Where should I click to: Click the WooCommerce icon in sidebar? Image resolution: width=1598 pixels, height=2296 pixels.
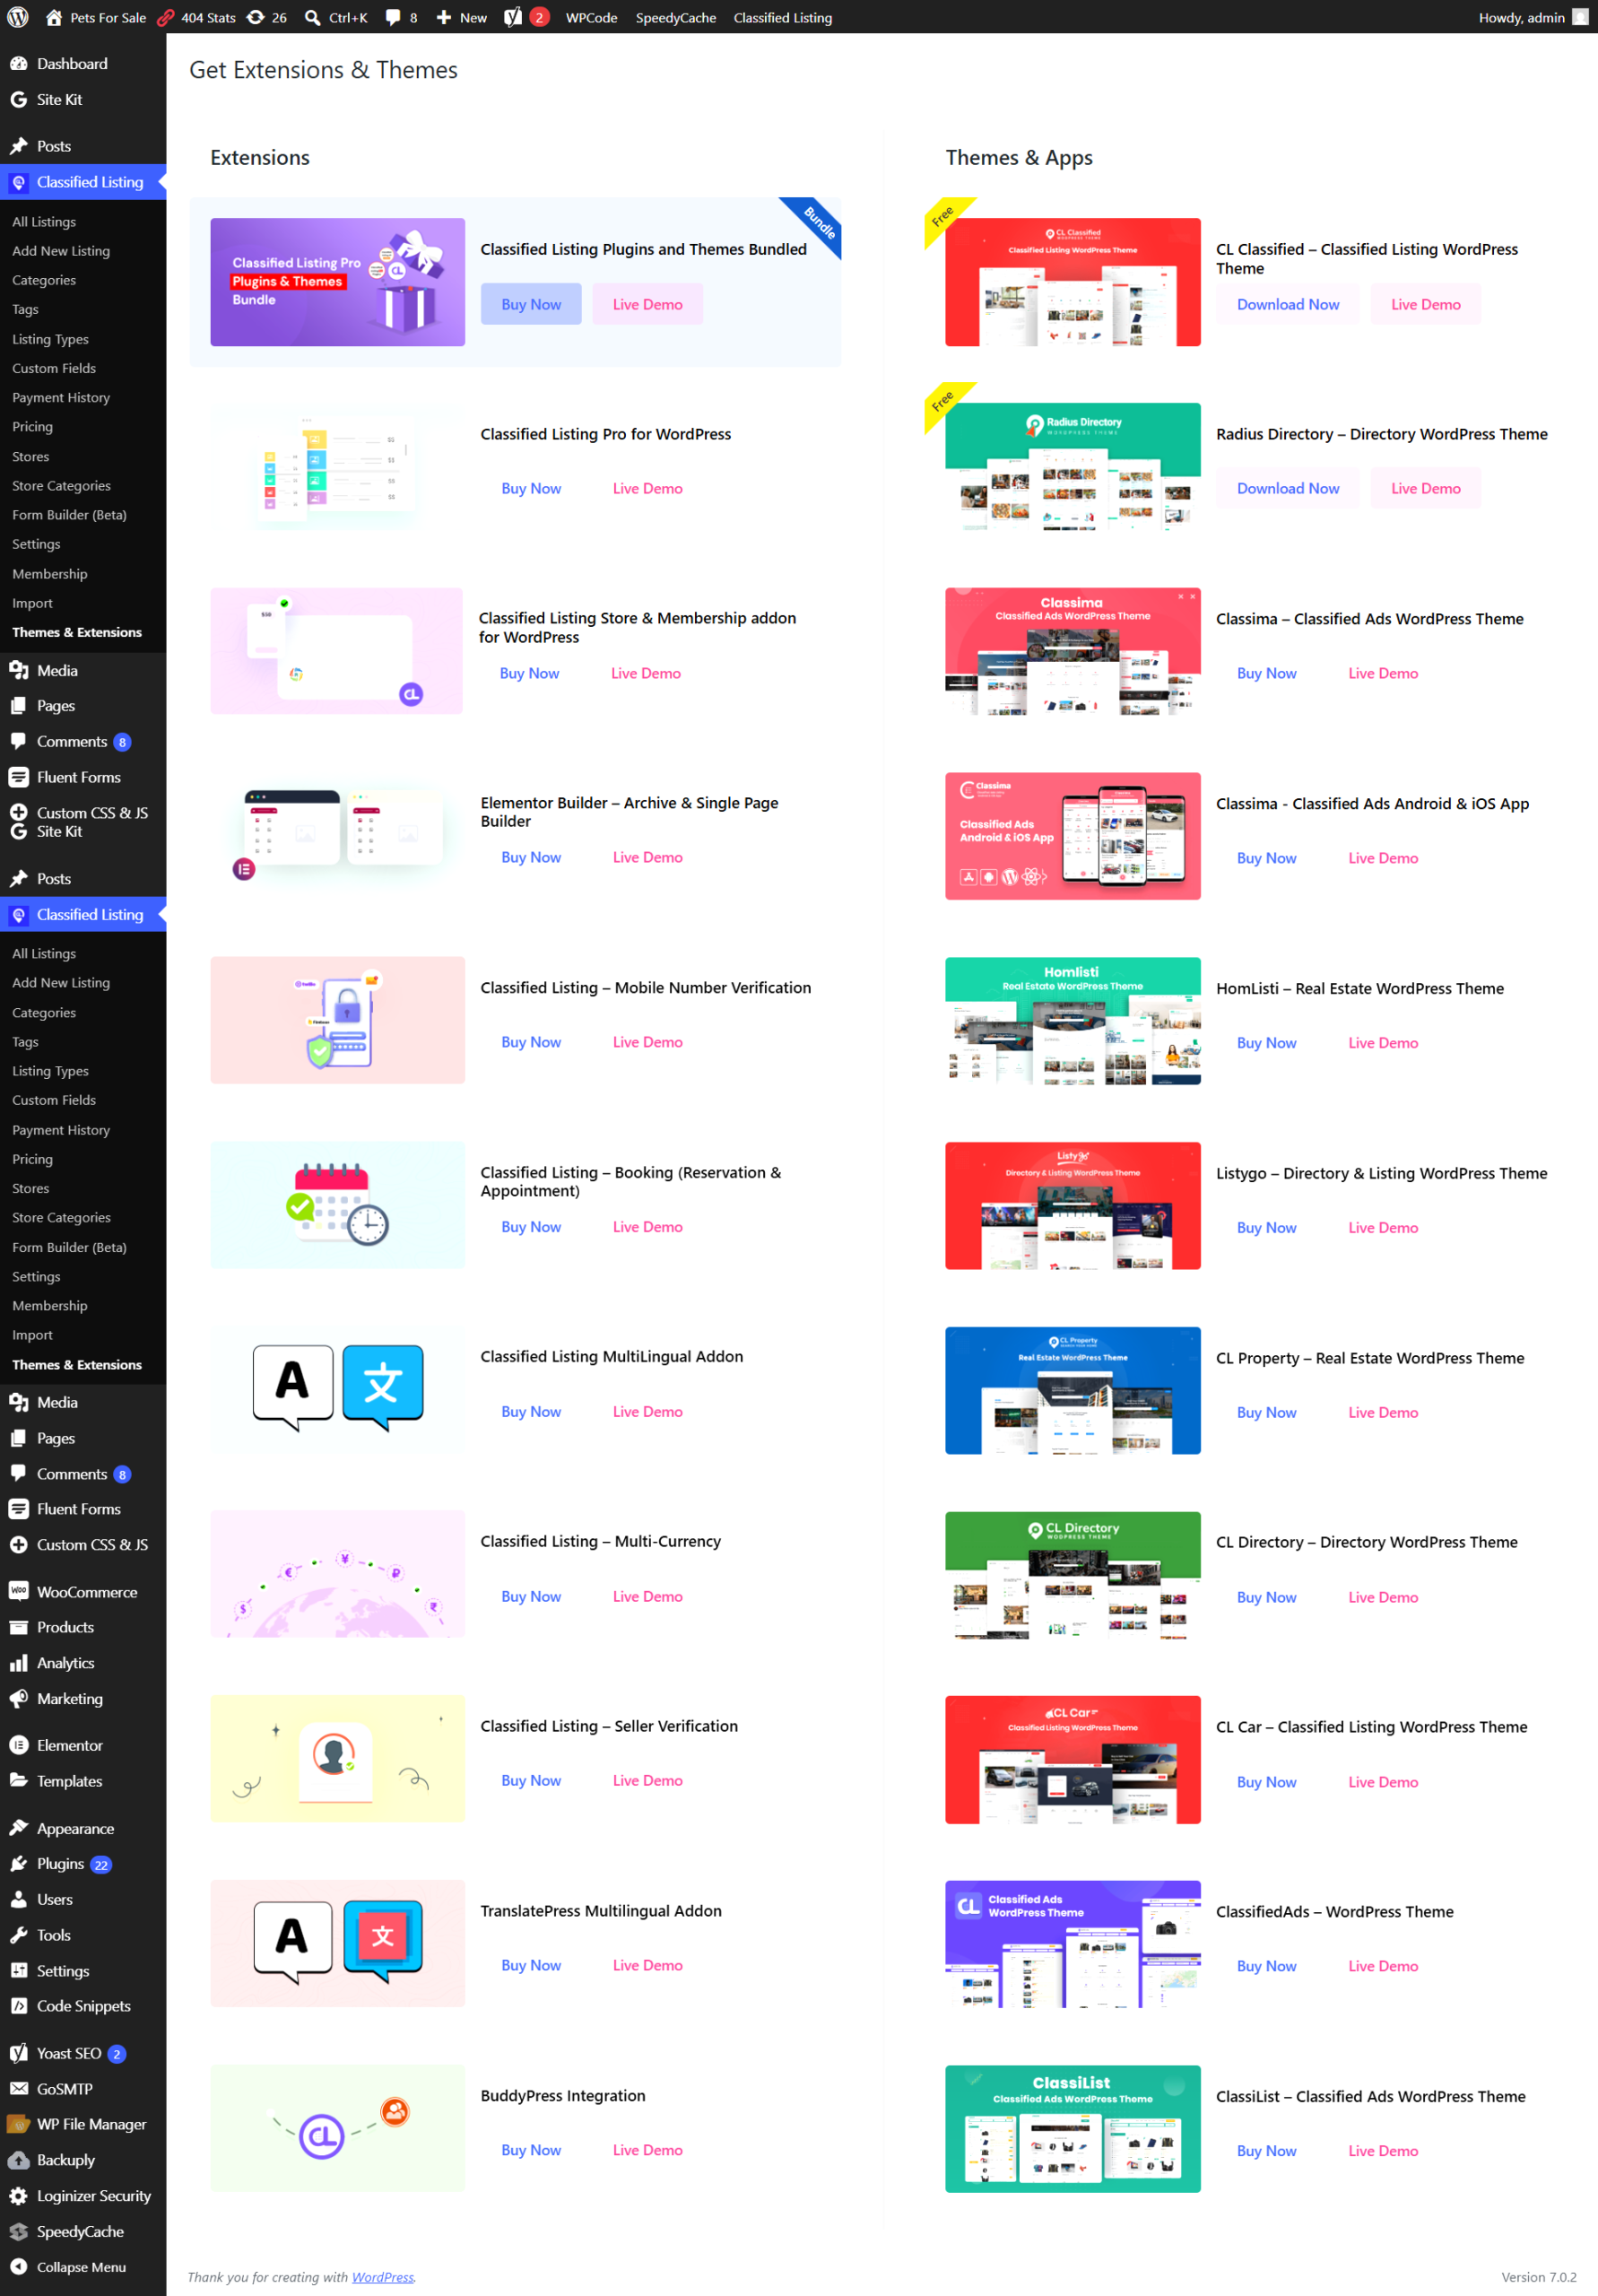(x=18, y=1591)
